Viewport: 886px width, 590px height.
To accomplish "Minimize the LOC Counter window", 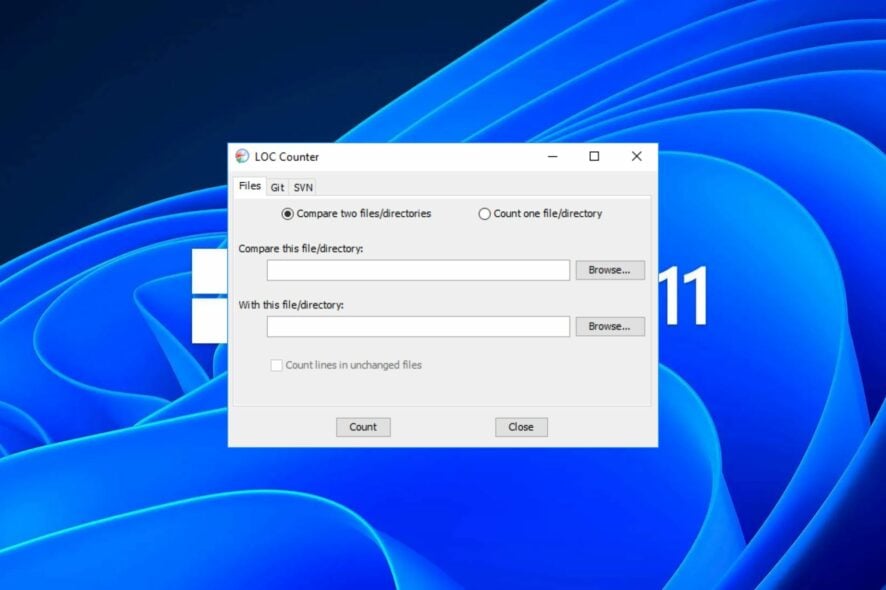I will coord(553,157).
